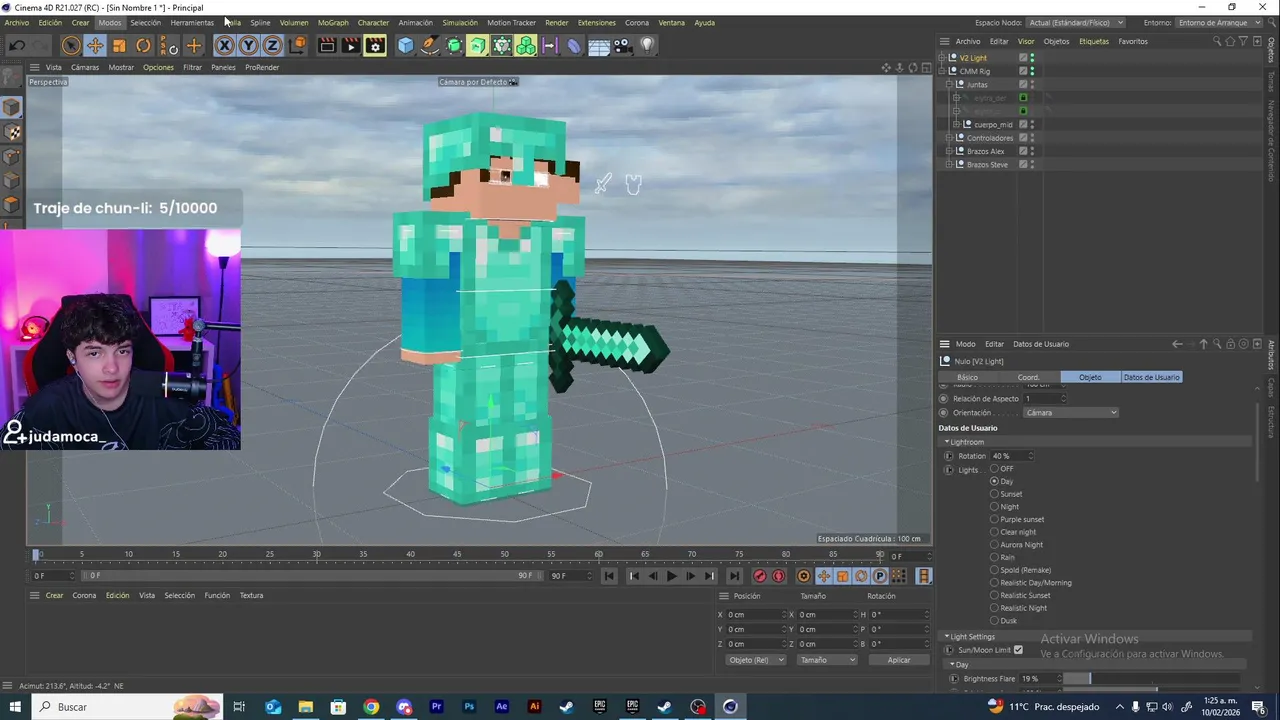Viewport: 1280px width, 720px height.
Task: Switch to the Coord. attributes tab
Action: point(1028,377)
